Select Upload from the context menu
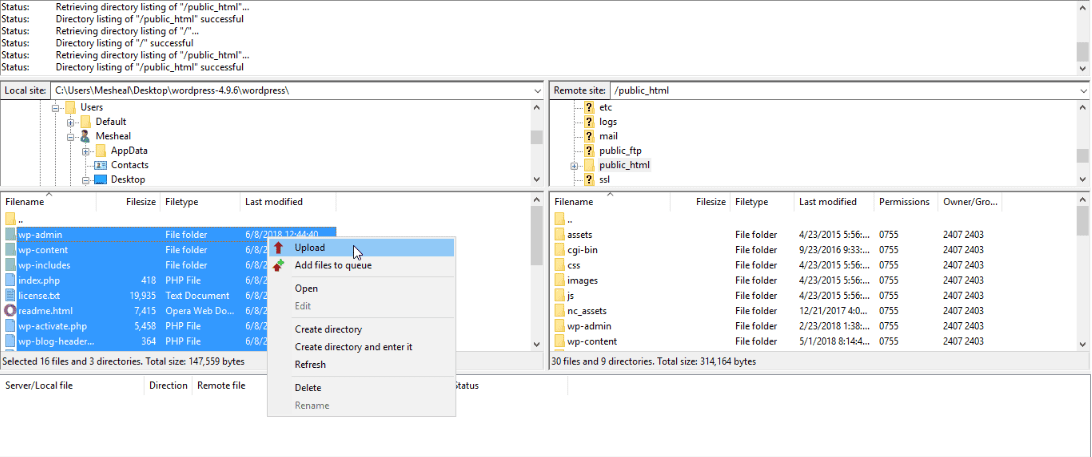Screen dimensions: 1092x457 (361, 247)
